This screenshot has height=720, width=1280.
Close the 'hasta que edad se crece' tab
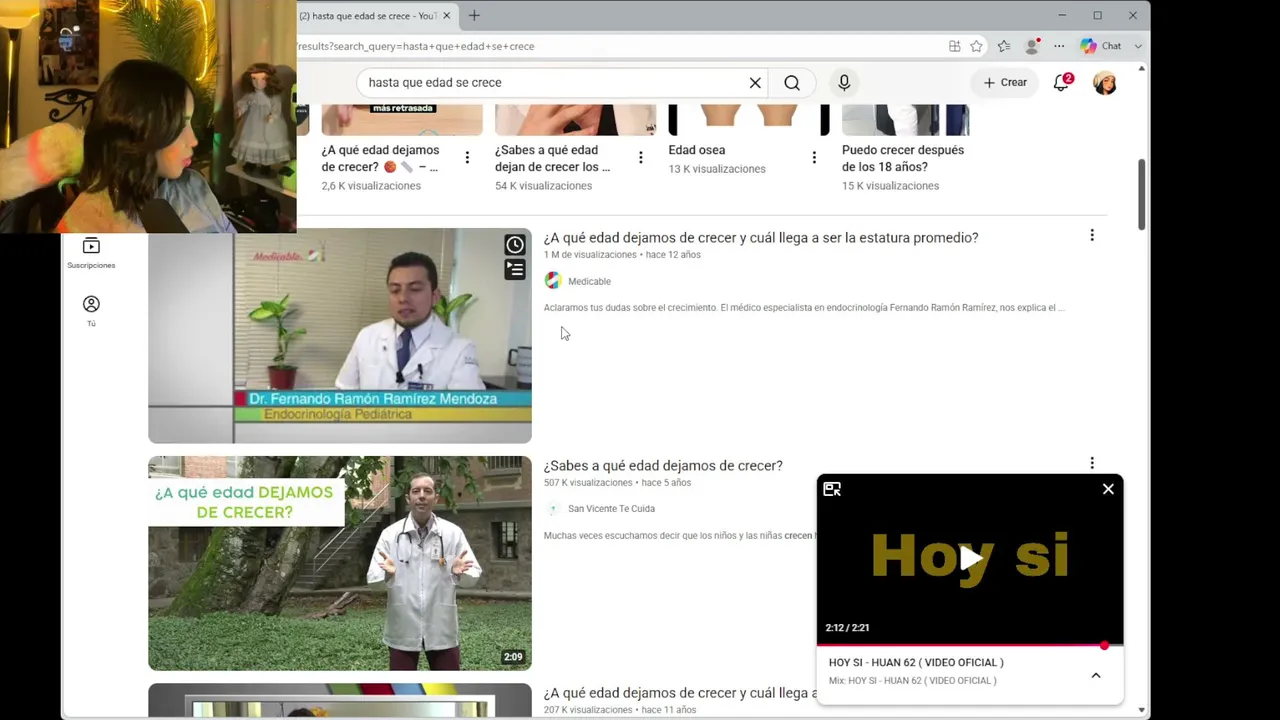447,16
